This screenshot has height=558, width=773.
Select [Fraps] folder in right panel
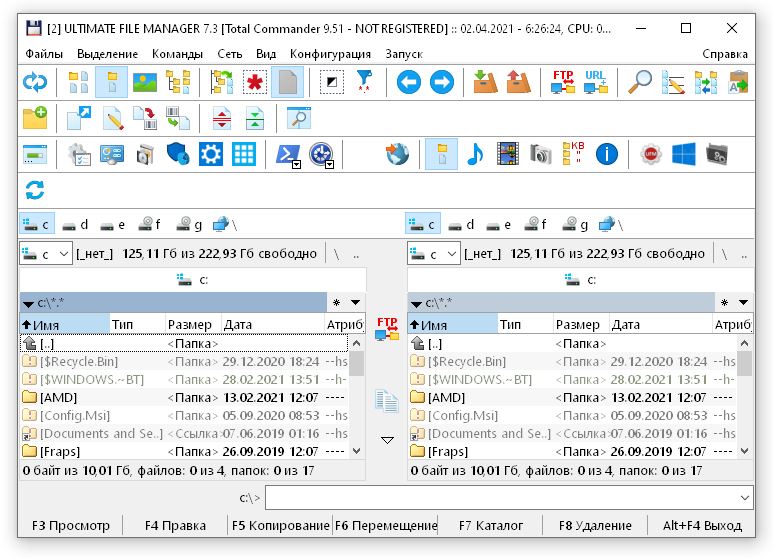[572, 451]
